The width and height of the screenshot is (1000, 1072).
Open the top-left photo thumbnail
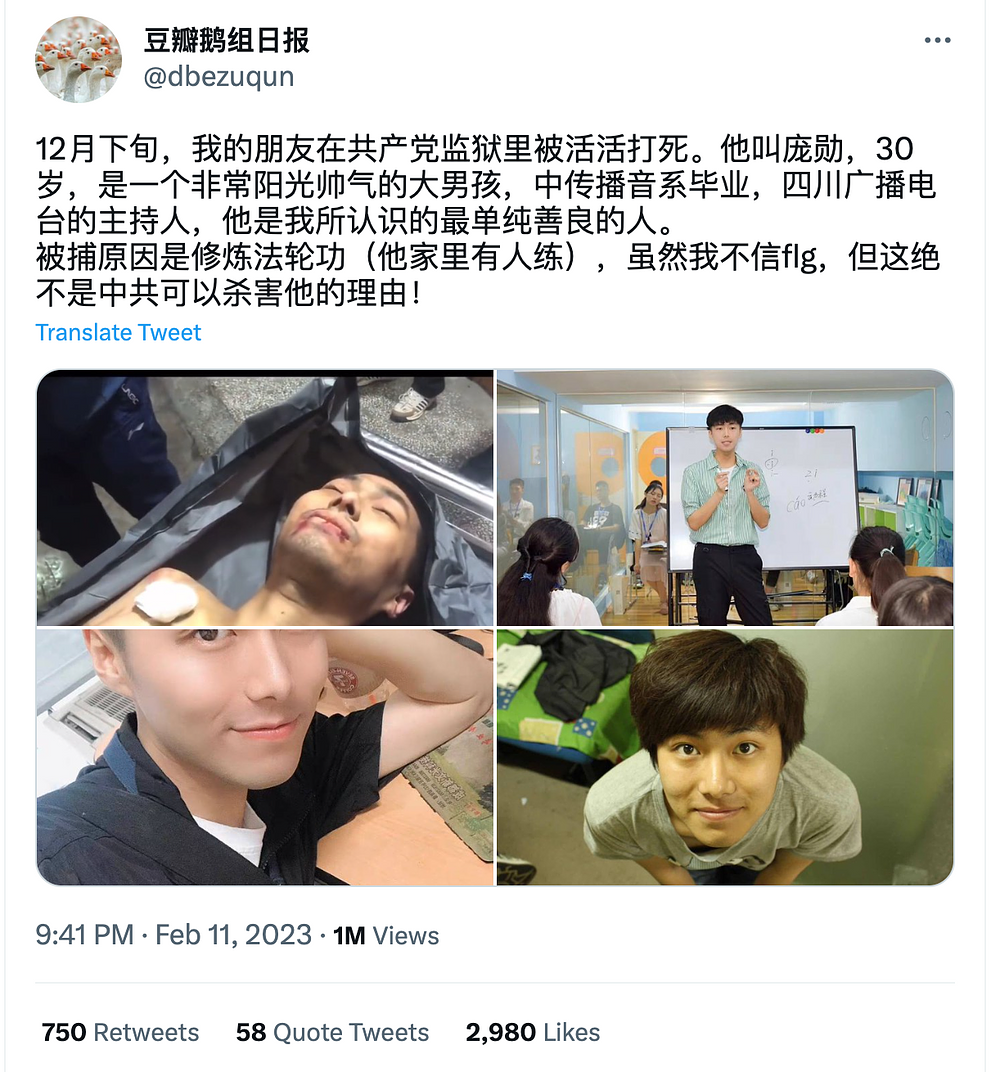pyautogui.click(x=265, y=498)
